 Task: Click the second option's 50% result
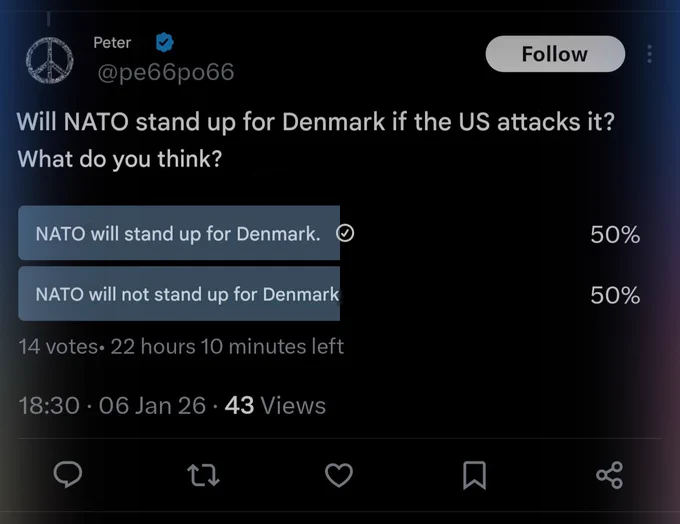[615, 295]
